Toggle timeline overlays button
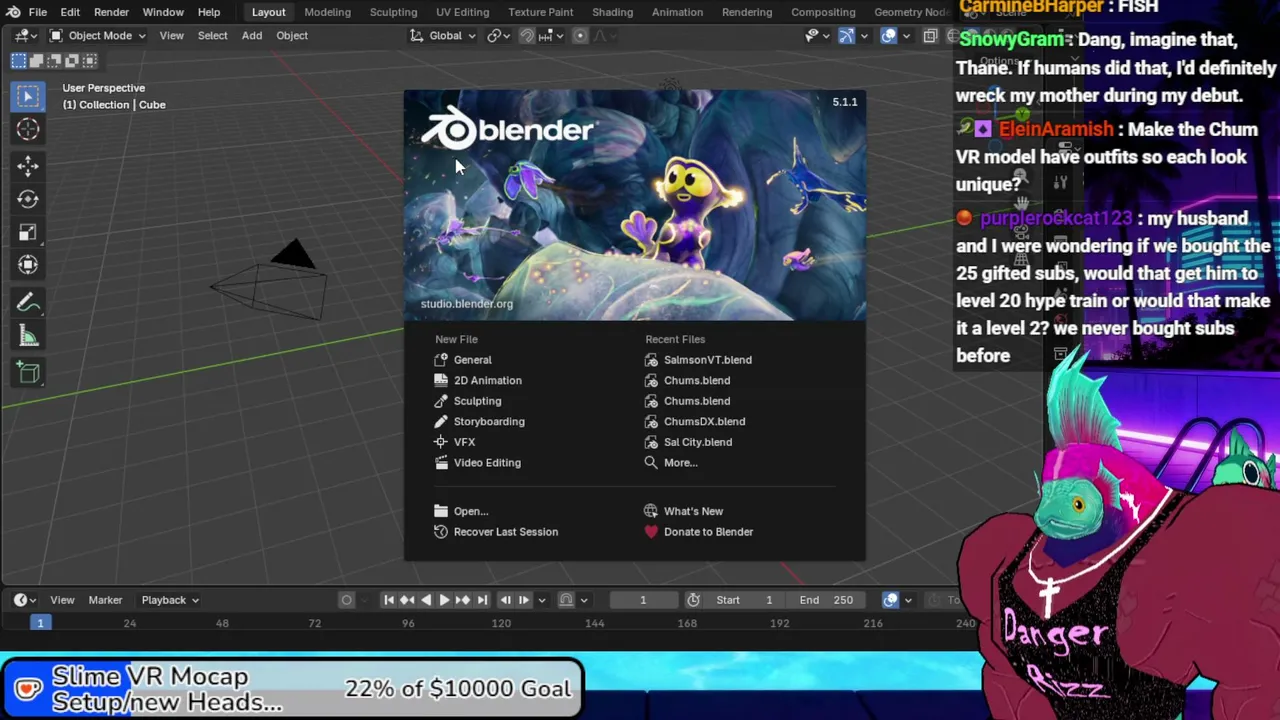 890,600
